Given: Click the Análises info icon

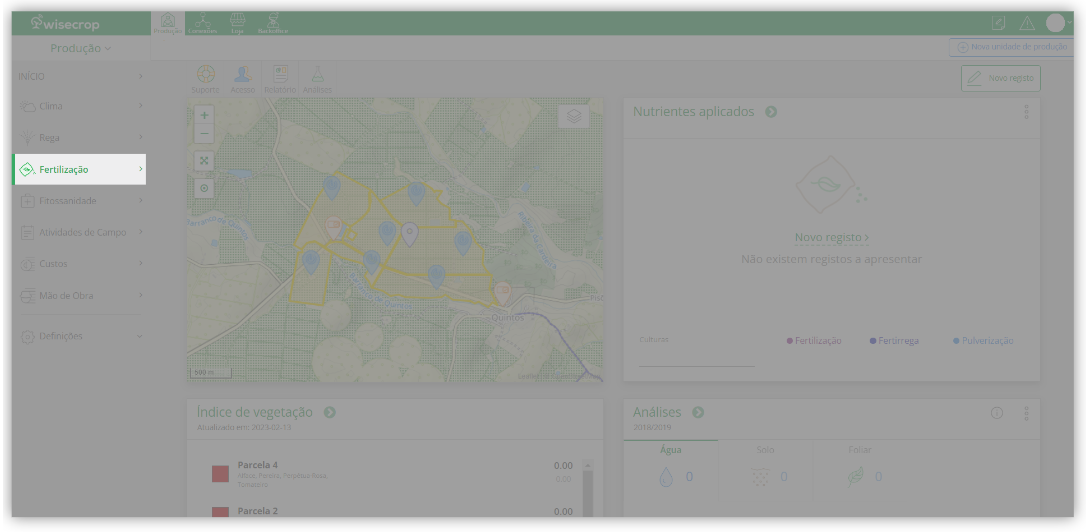Looking at the screenshot, I should pos(997,414).
